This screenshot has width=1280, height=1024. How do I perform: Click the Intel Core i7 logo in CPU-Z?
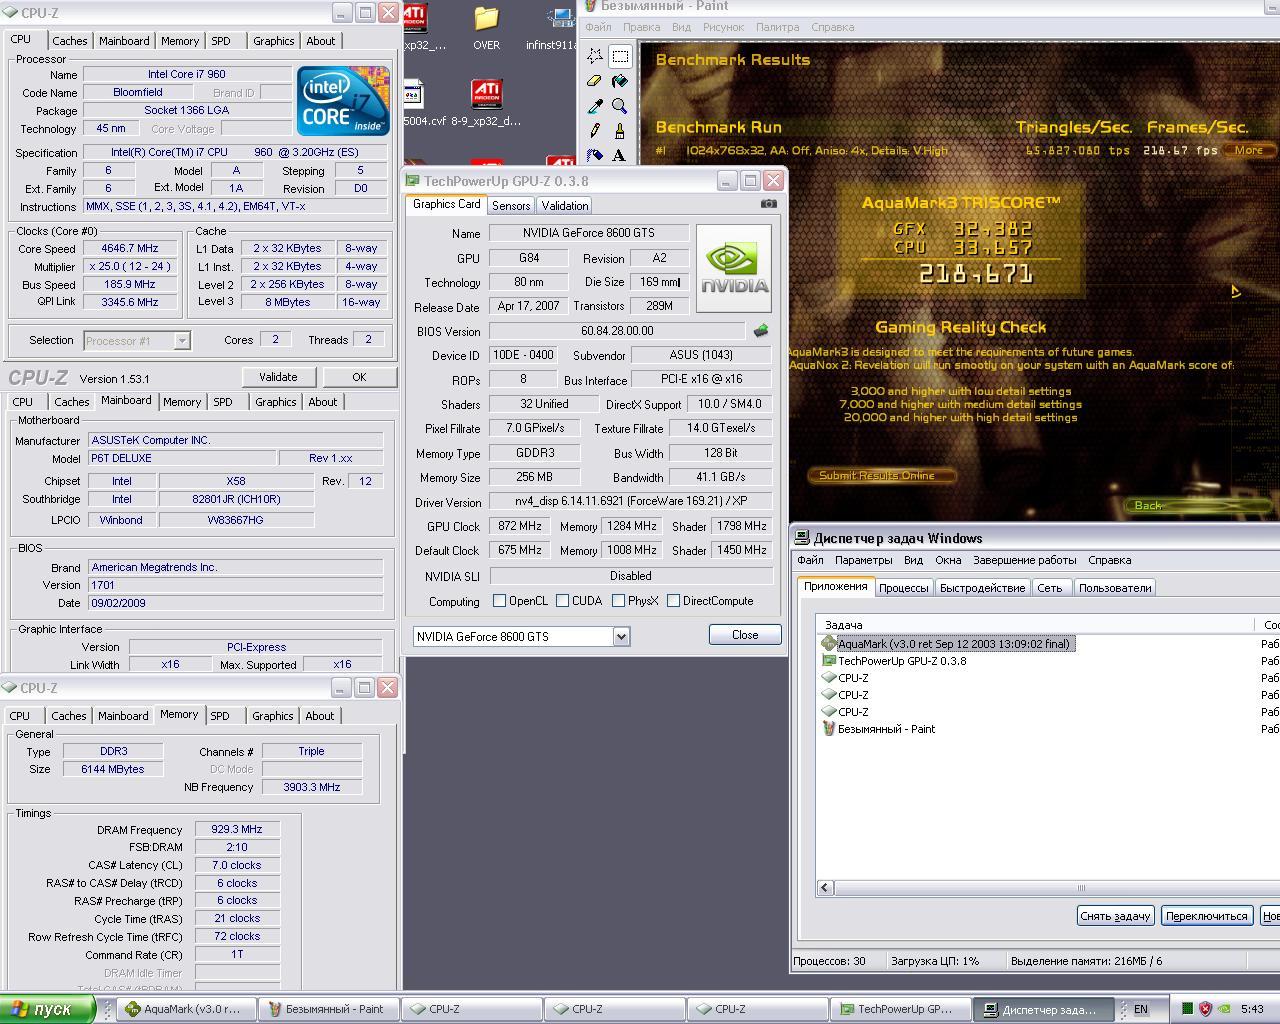[343, 100]
